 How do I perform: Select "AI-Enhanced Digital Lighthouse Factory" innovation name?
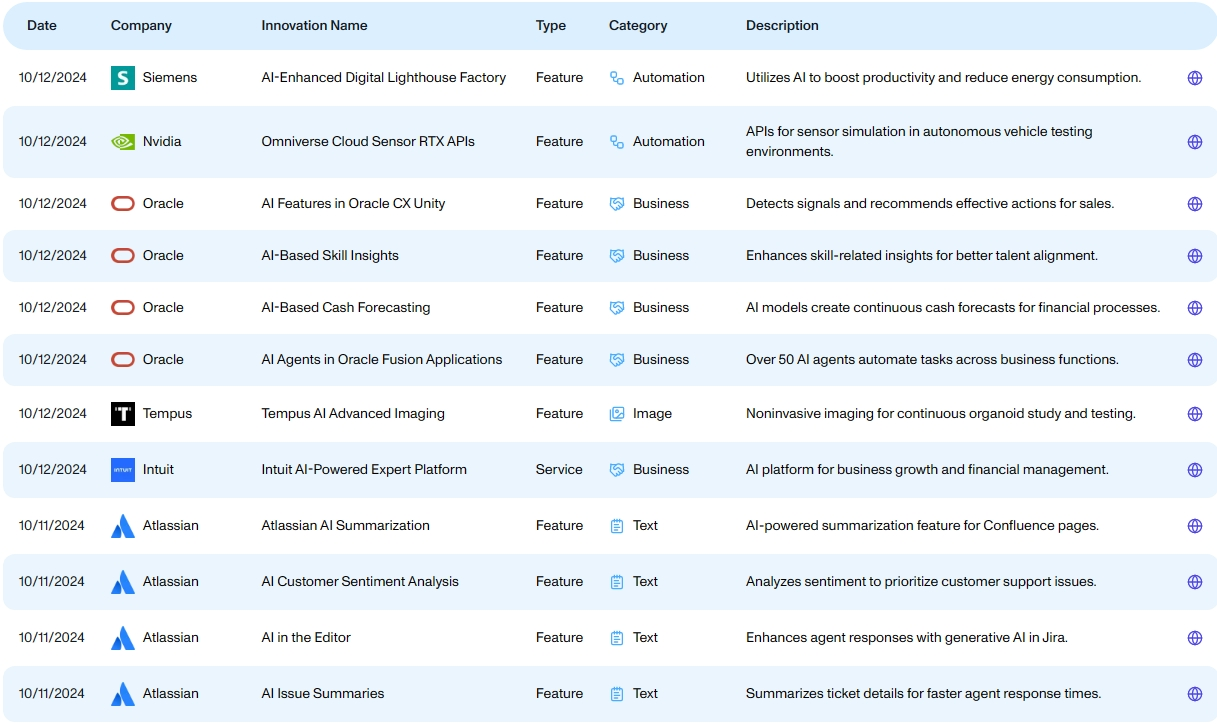[x=384, y=78]
